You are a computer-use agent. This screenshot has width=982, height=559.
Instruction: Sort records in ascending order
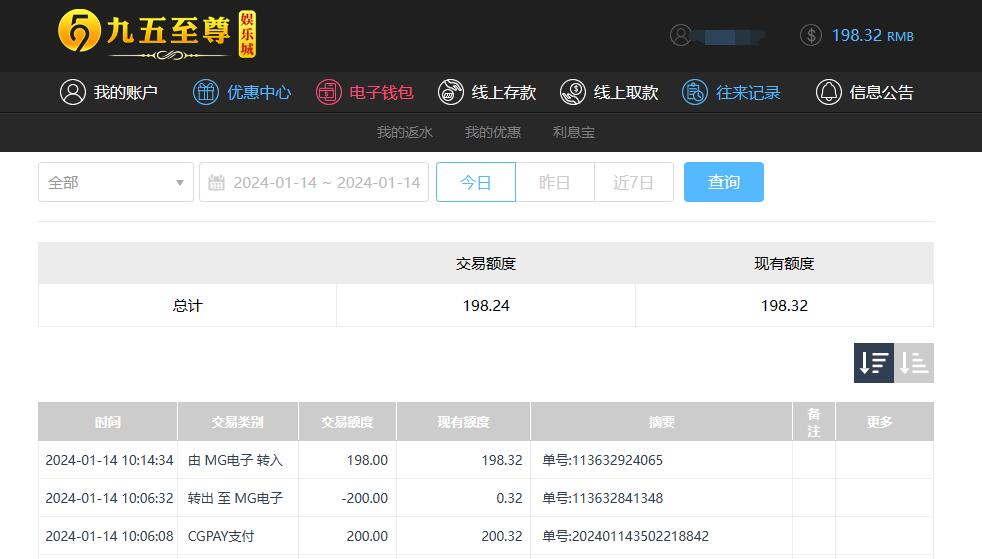coord(914,363)
